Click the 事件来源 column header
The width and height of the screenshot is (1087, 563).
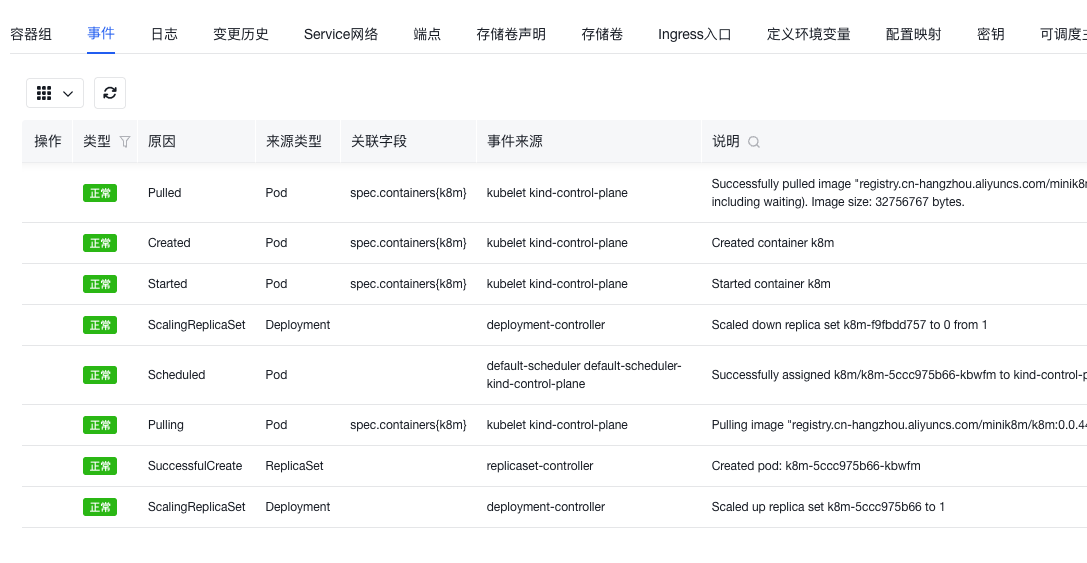point(515,142)
